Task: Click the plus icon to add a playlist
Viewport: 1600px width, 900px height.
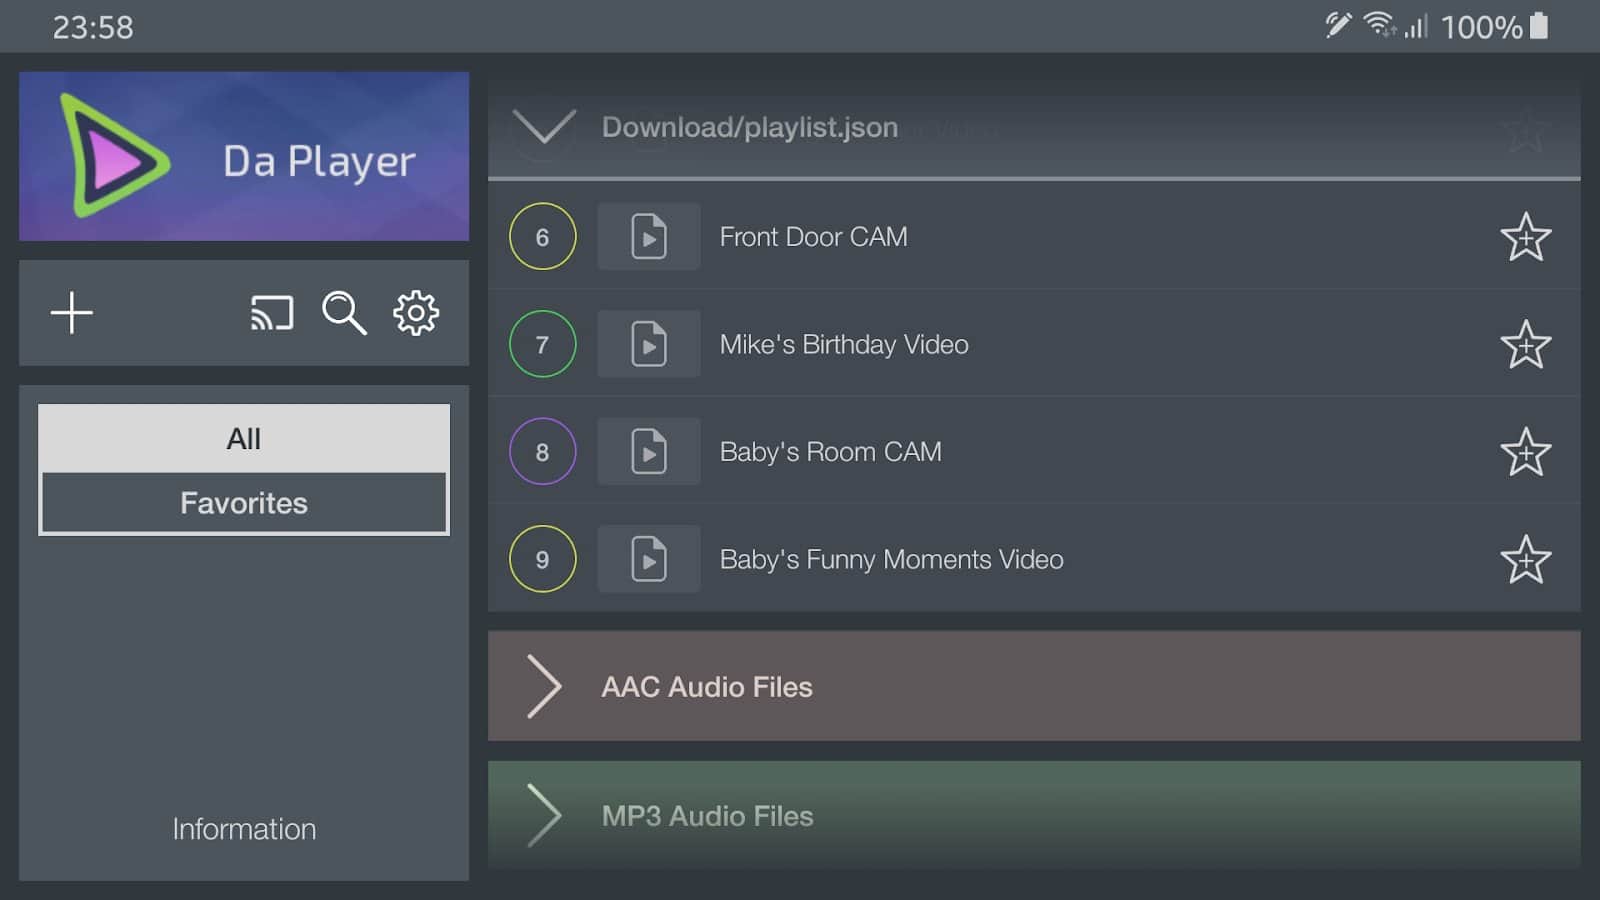Action: tap(72, 313)
